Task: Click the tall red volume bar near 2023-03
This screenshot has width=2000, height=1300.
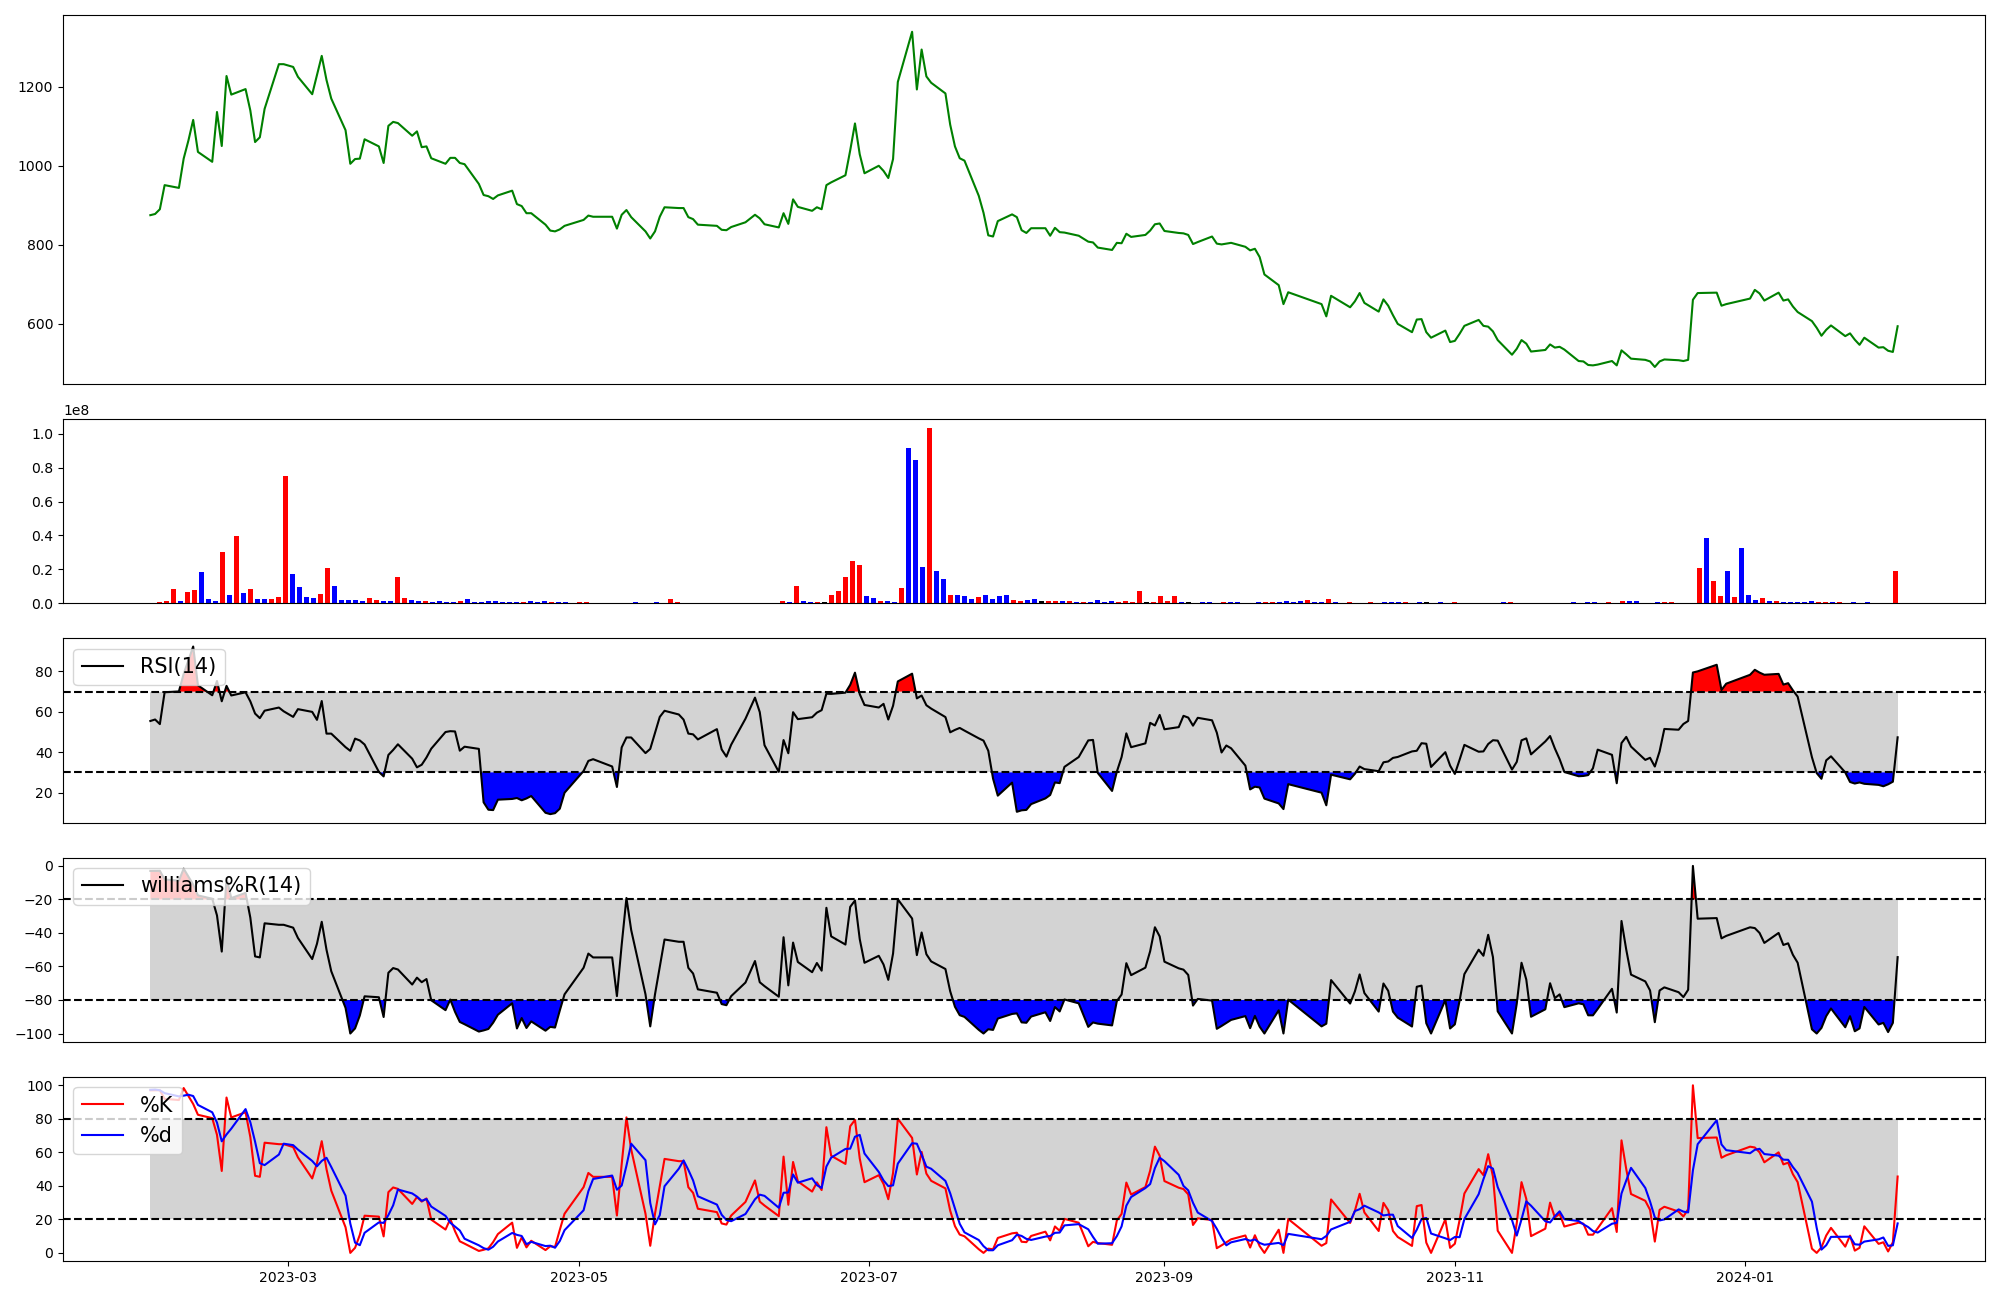Action: pos(285,540)
